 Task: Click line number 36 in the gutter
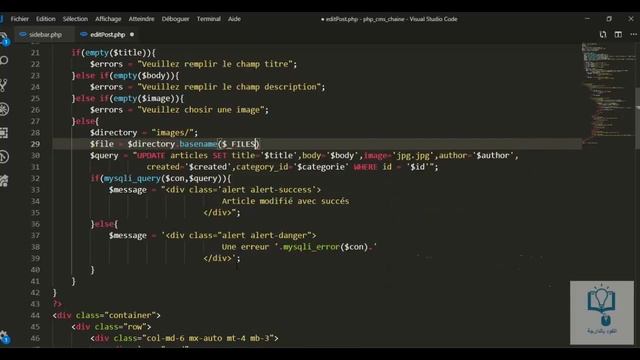(35, 224)
